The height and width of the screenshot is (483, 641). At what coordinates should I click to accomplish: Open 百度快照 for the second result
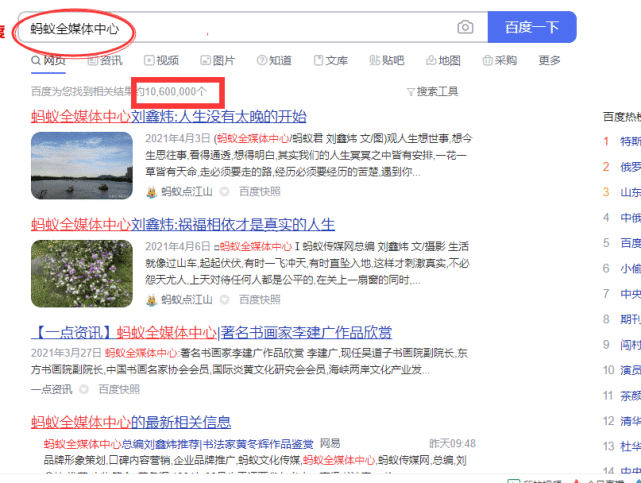pyautogui.click(x=260, y=300)
